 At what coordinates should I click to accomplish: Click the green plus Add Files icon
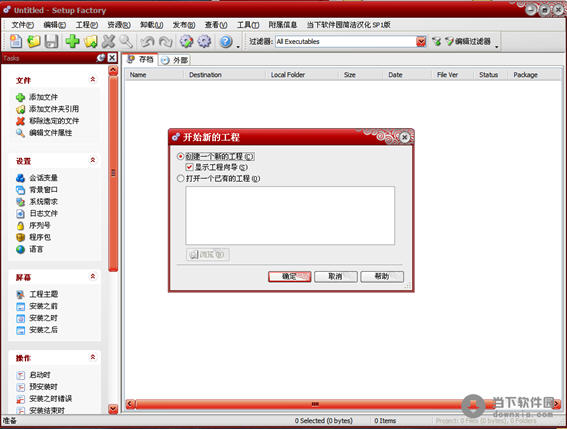click(72, 41)
